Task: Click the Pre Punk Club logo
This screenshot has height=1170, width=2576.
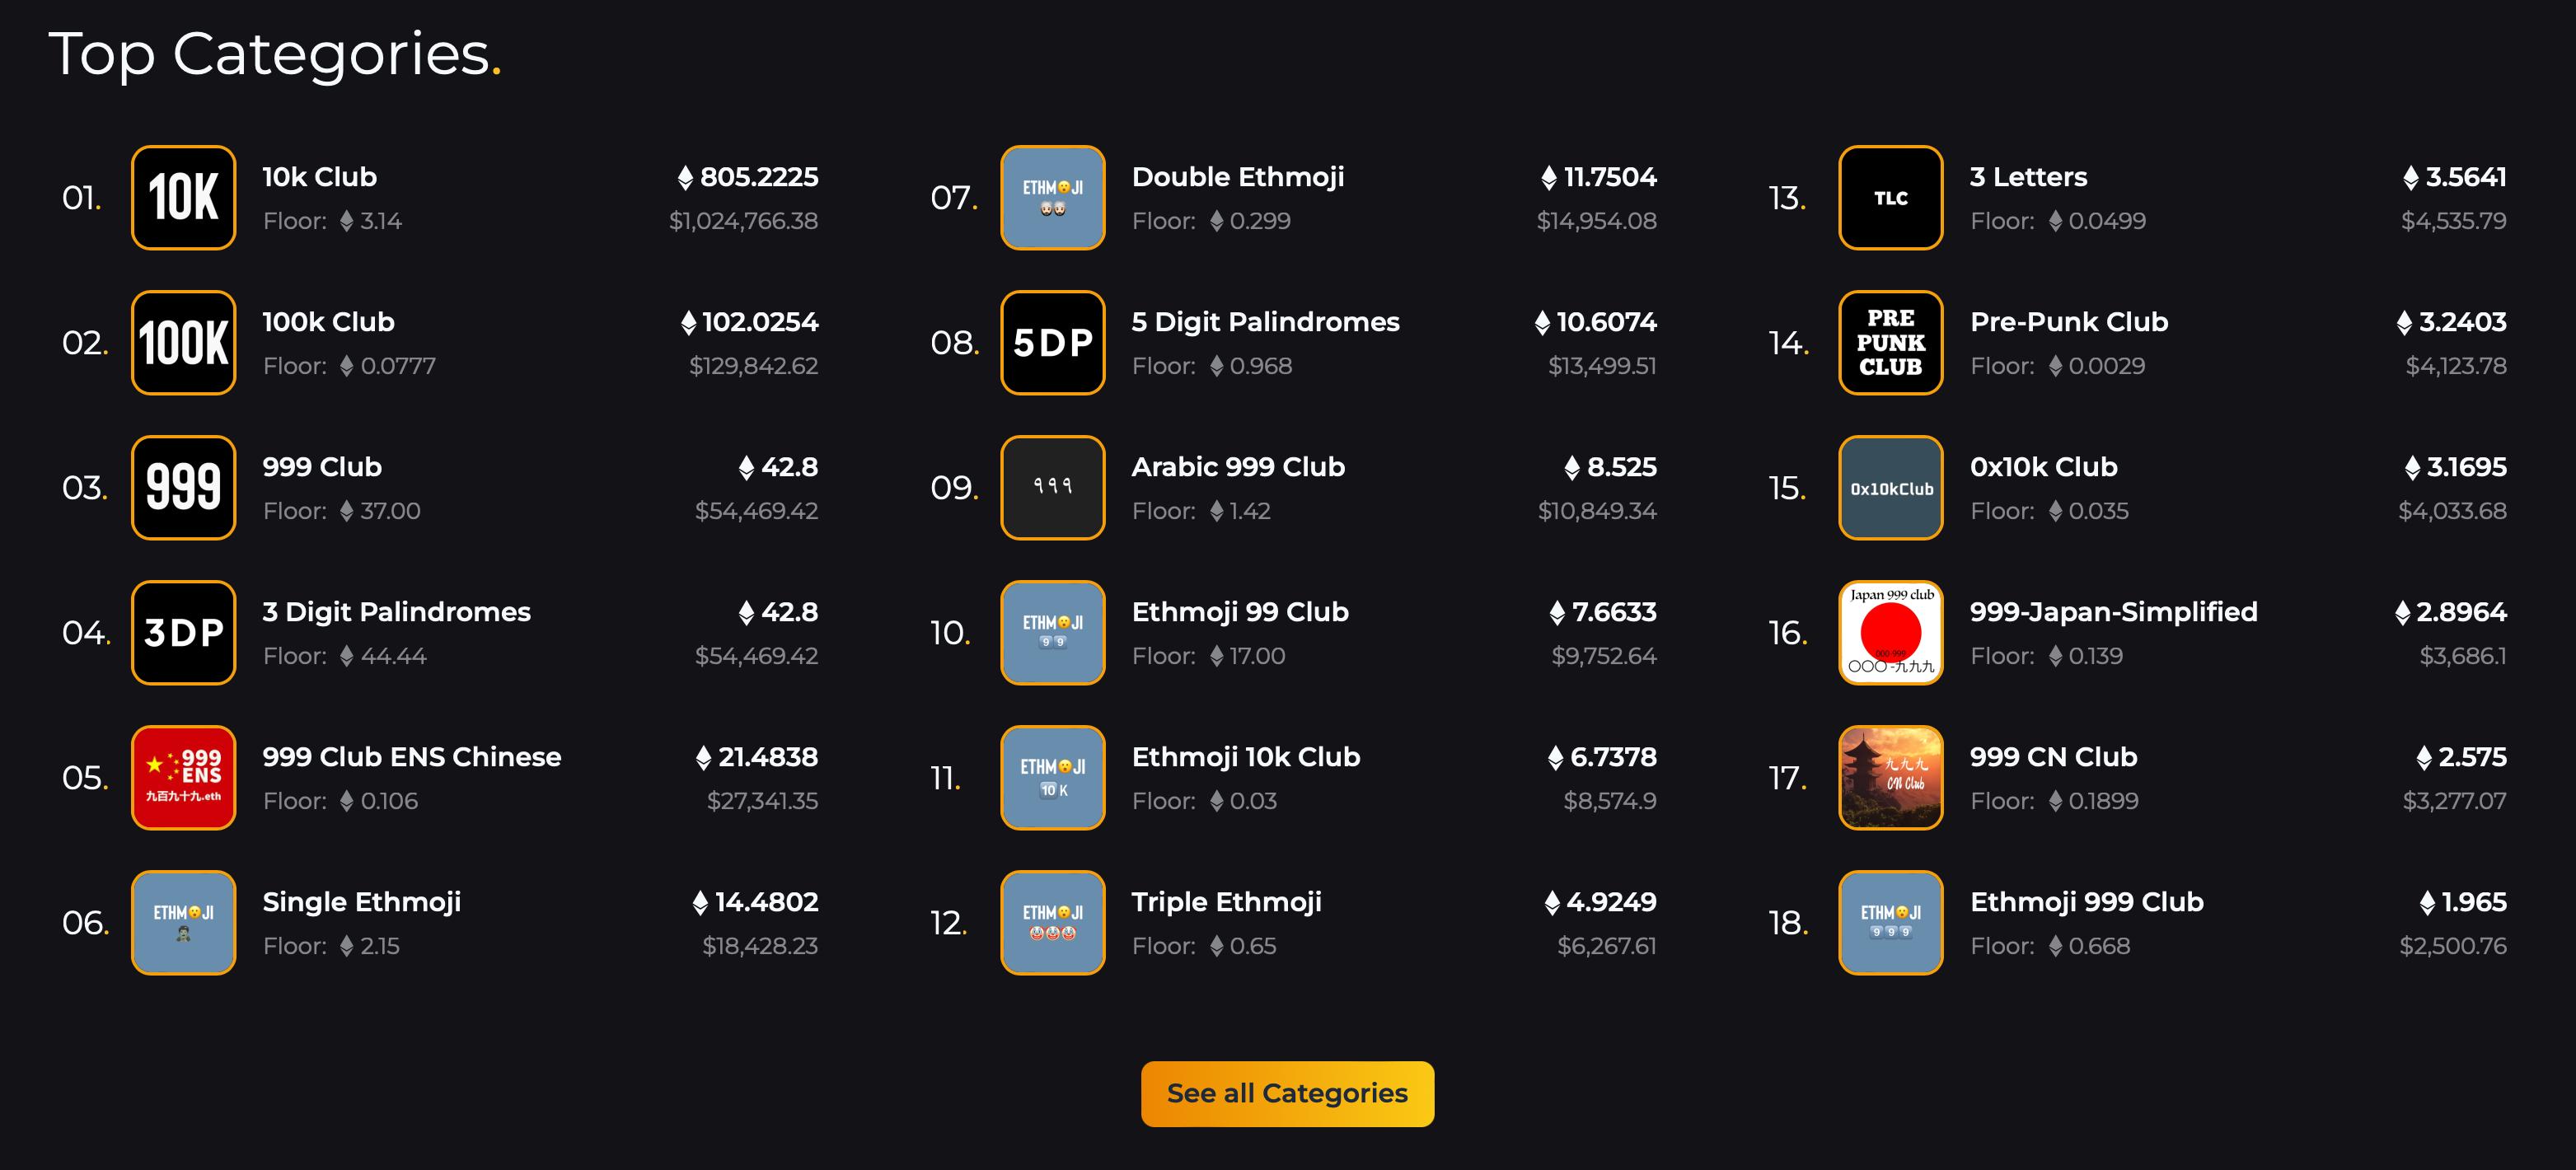Action: coord(1891,343)
